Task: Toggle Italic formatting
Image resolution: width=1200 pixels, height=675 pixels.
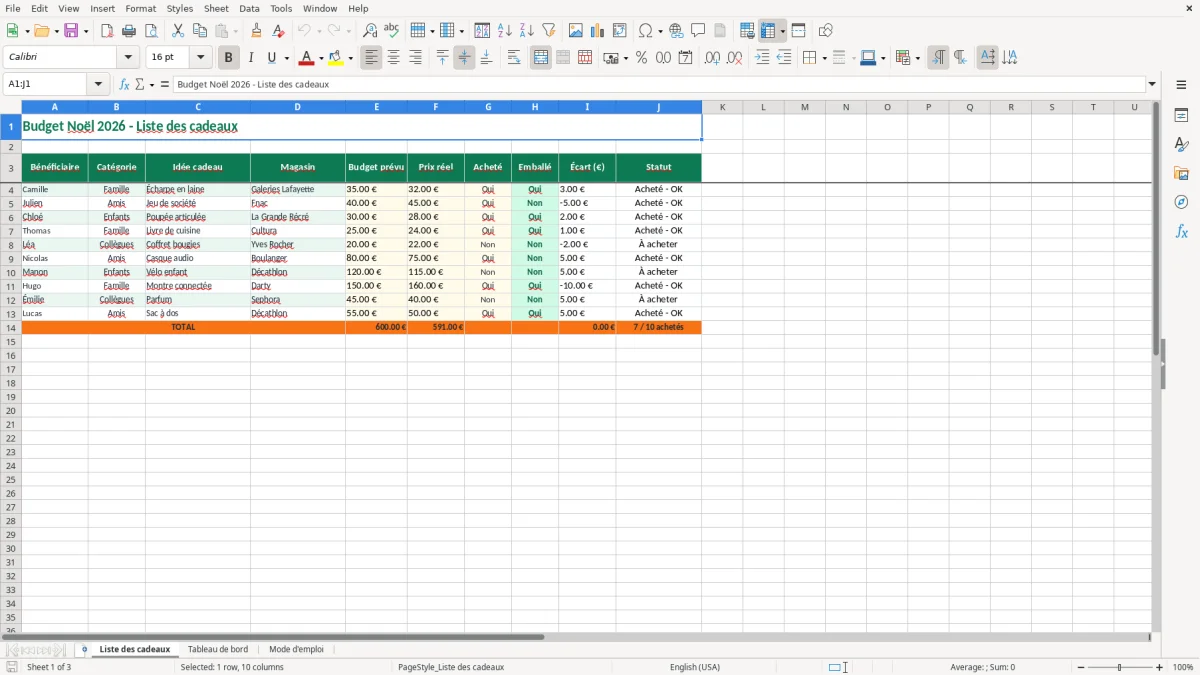Action: [251, 58]
